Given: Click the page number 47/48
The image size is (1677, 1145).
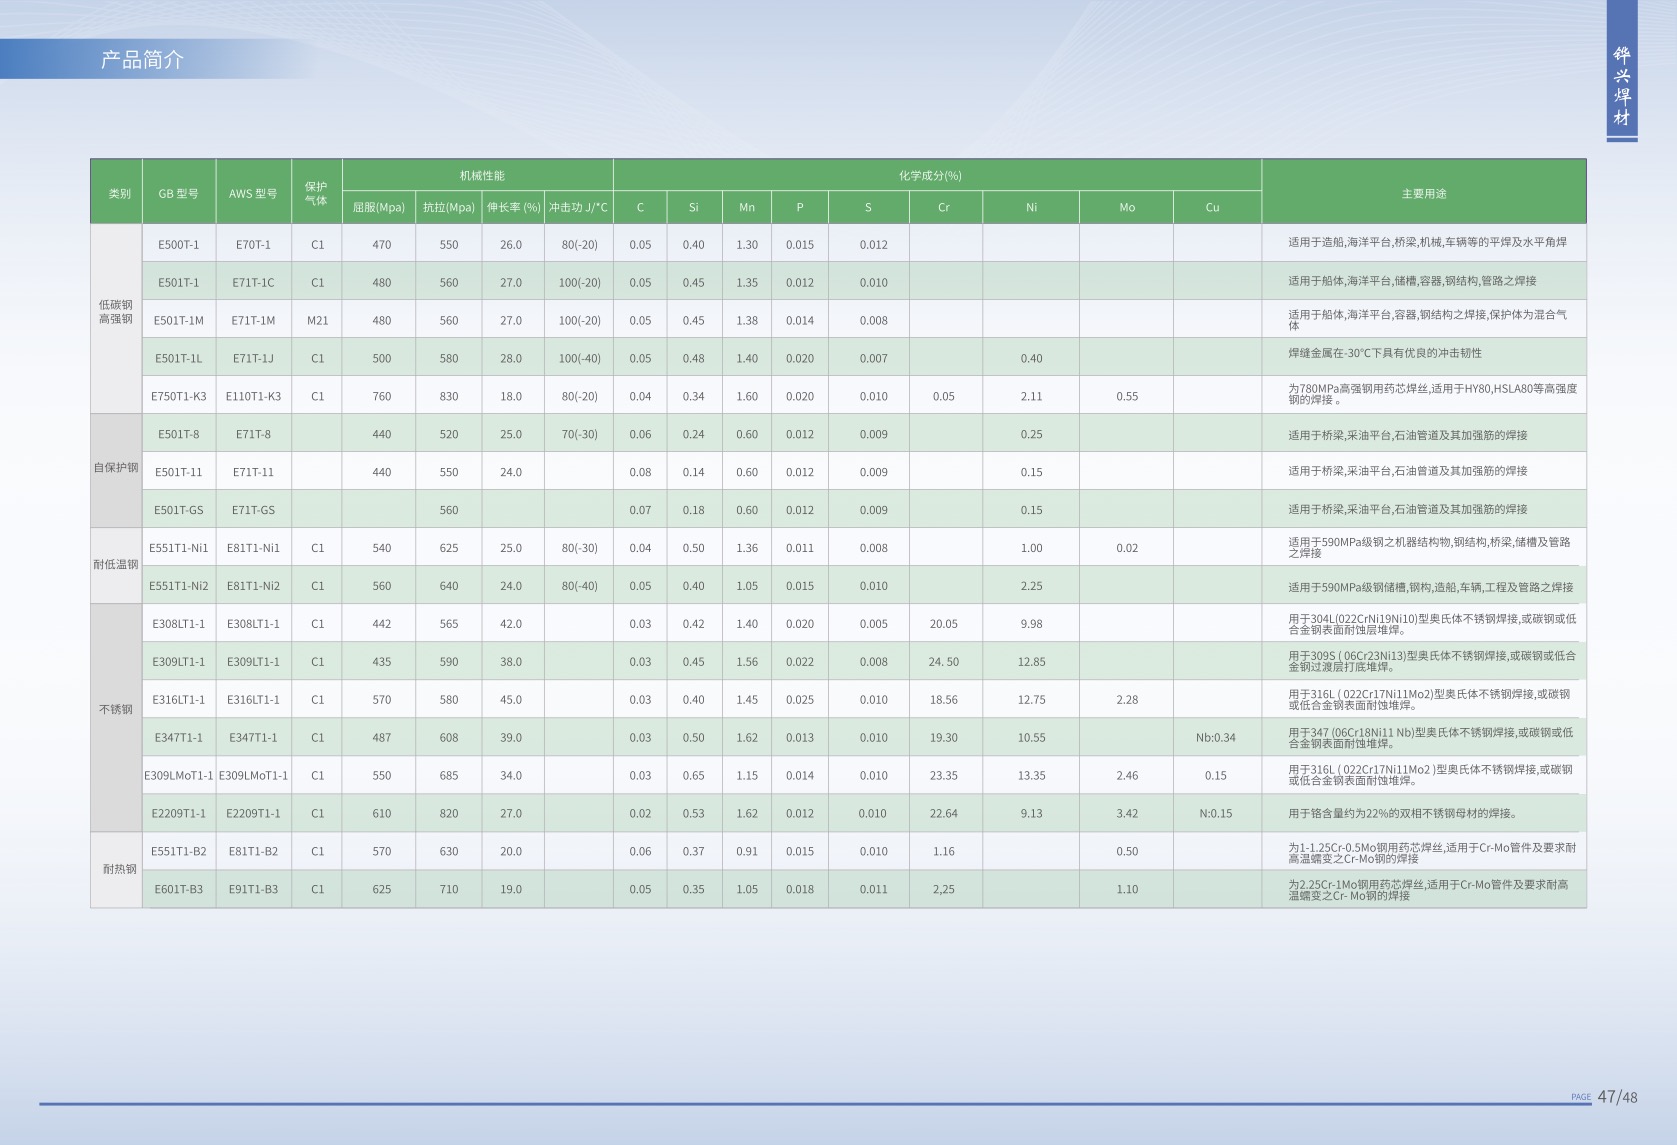Looking at the screenshot, I should [1617, 1097].
